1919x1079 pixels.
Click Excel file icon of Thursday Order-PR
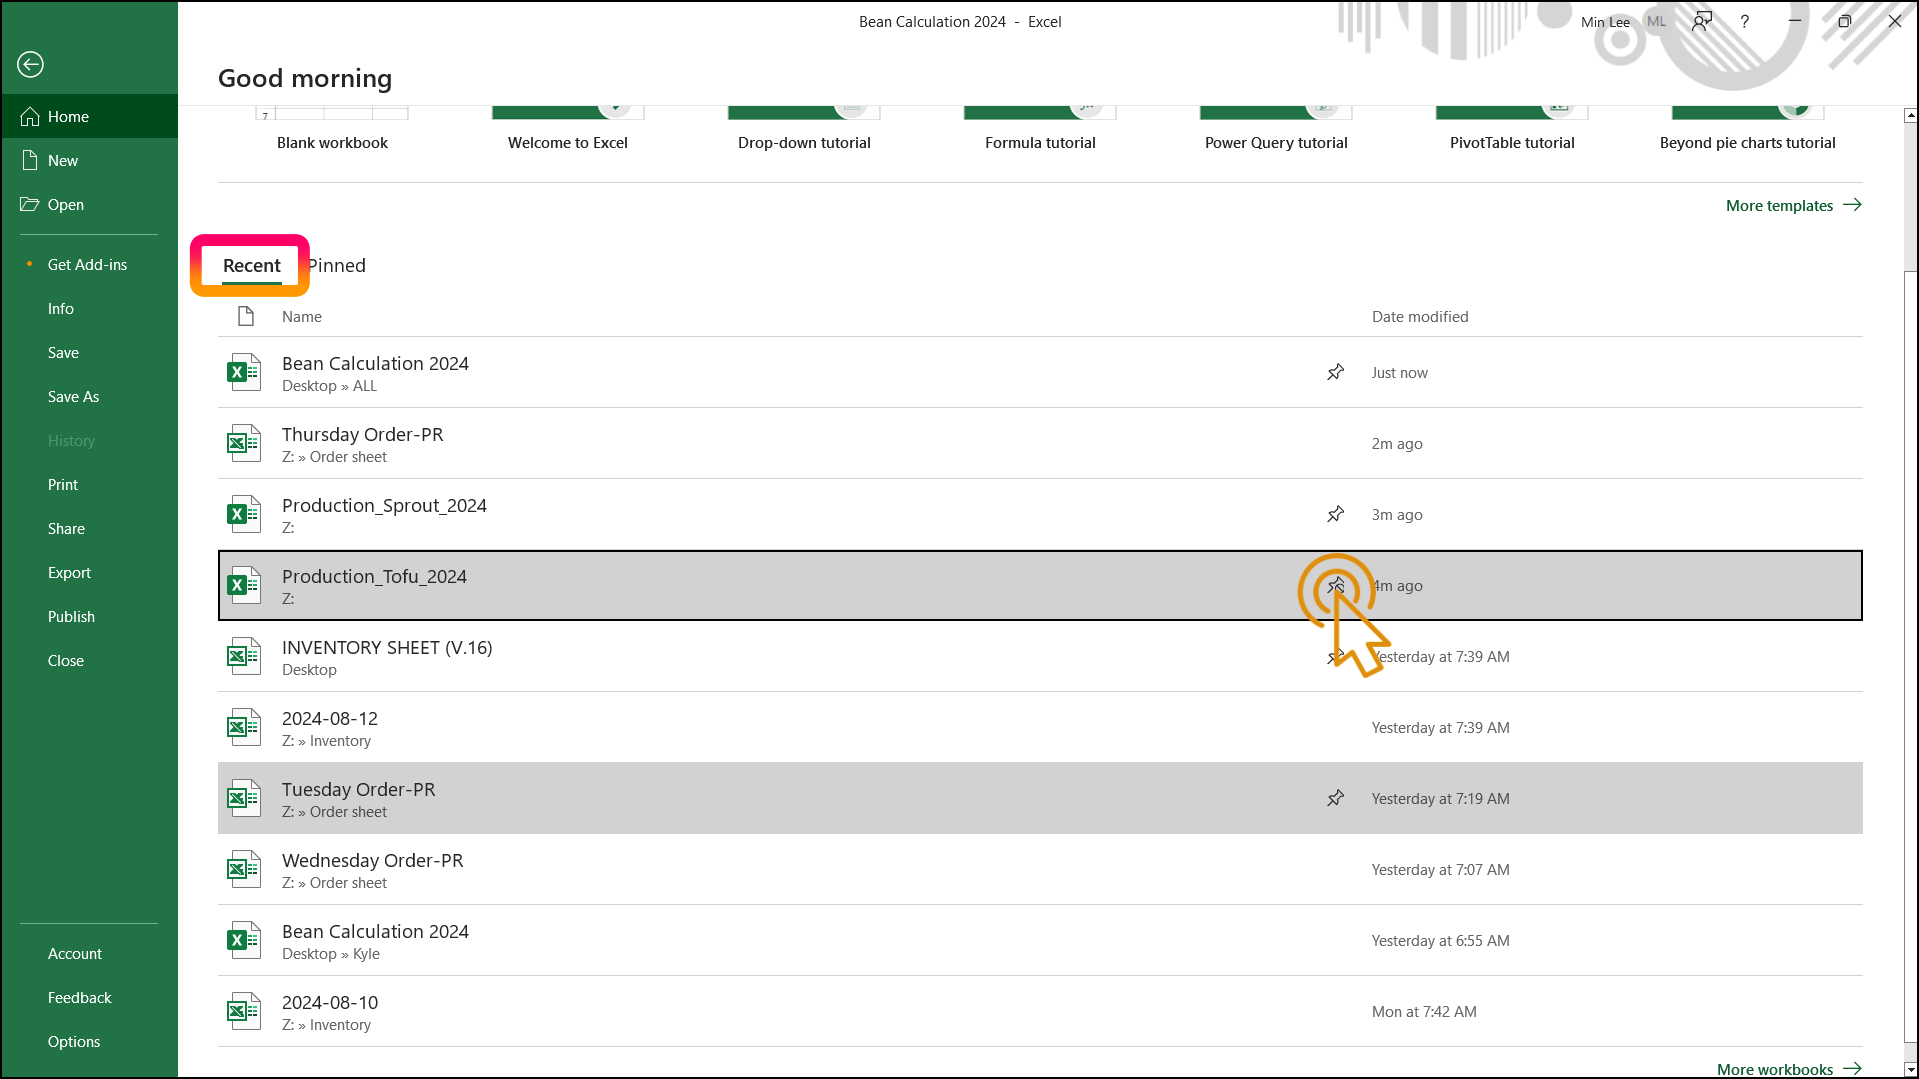click(244, 443)
